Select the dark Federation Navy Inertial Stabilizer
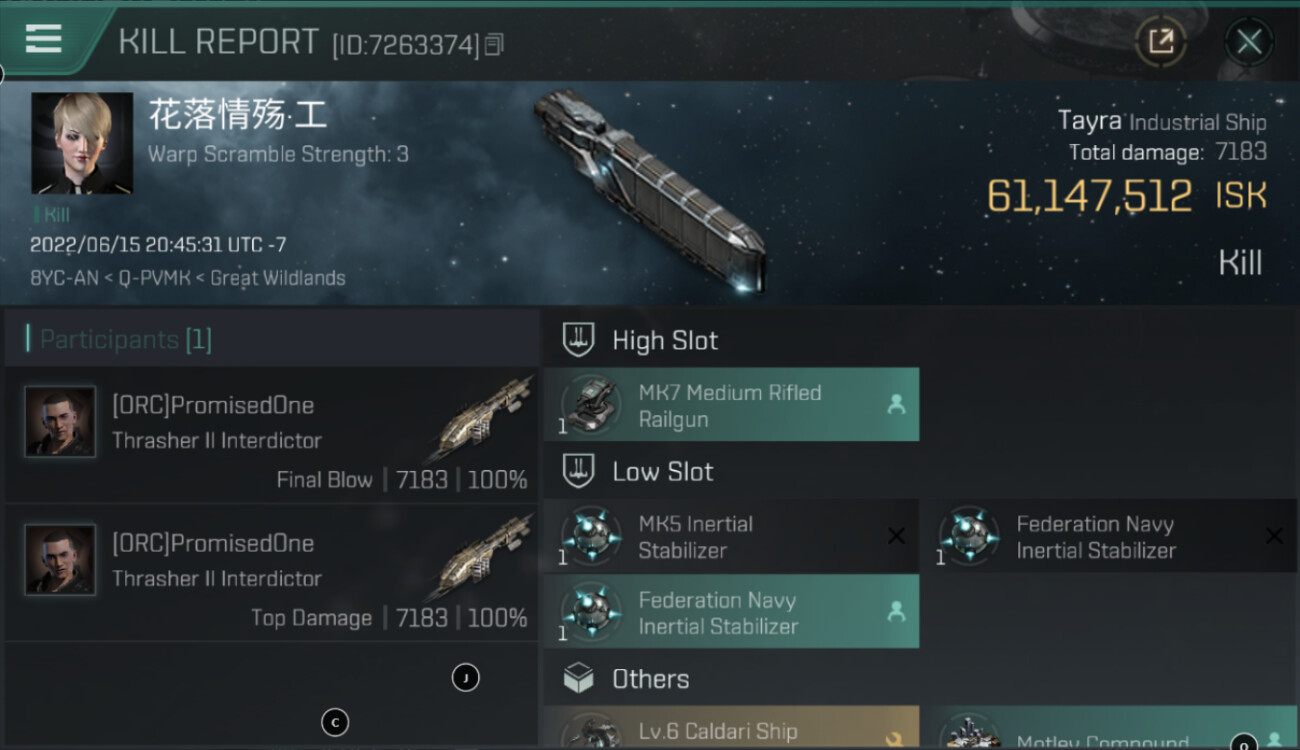 tap(1109, 537)
